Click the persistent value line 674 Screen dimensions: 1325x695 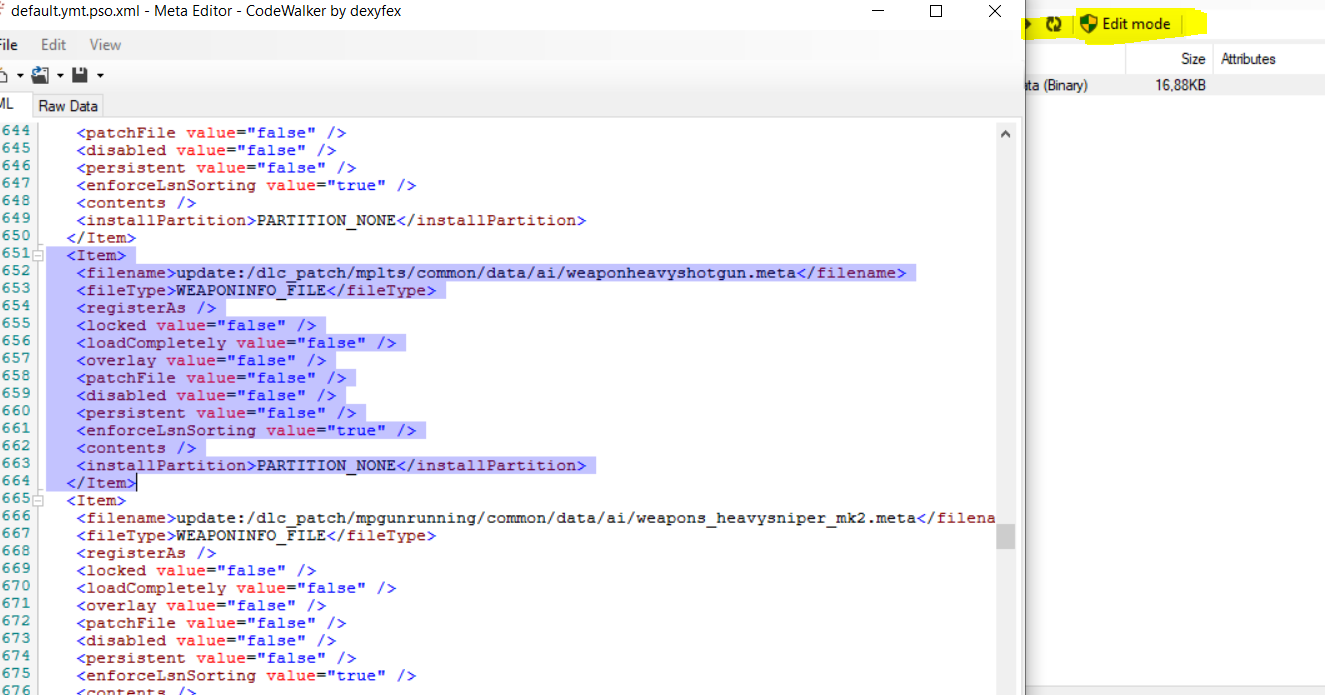216,658
